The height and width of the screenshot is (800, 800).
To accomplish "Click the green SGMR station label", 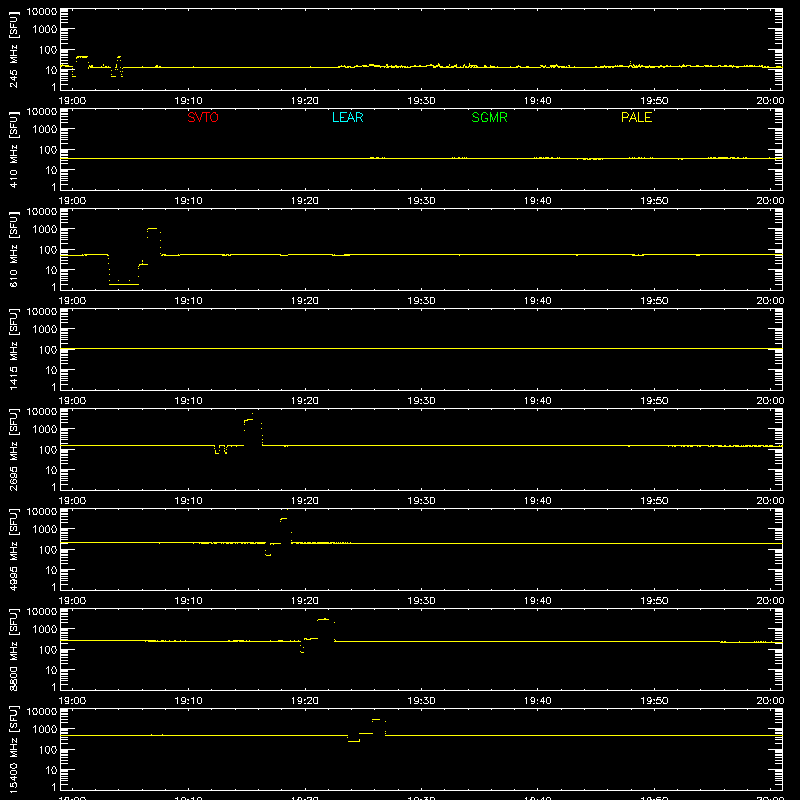I will click(x=489, y=117).
